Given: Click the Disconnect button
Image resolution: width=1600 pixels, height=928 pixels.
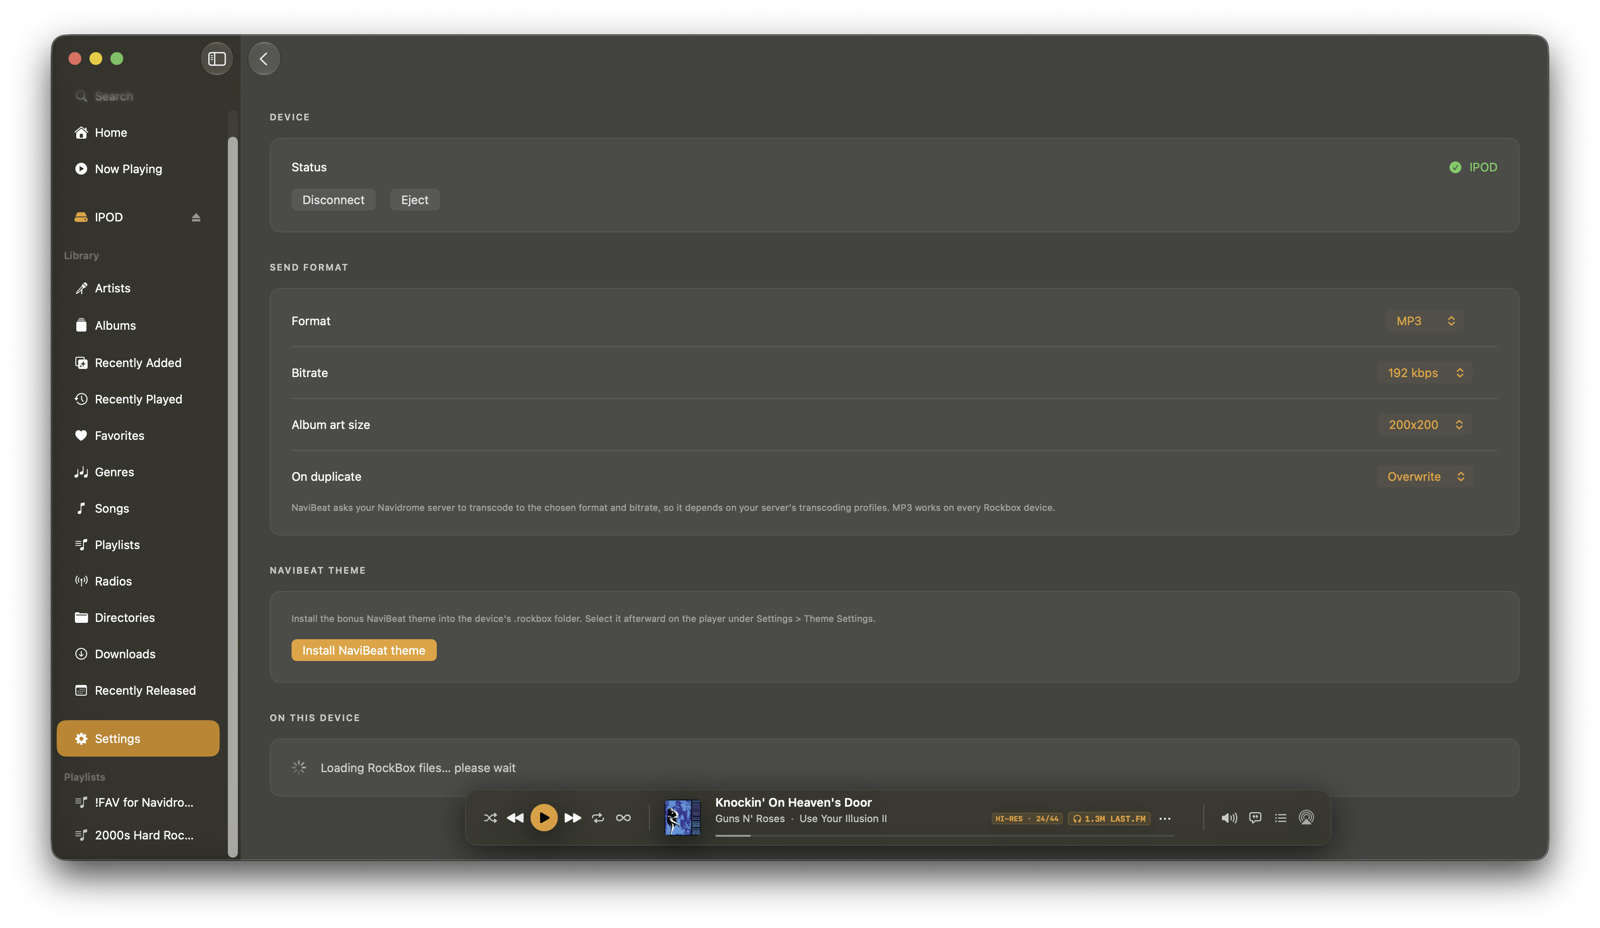Looking at the screenshot, I should 333,200.
